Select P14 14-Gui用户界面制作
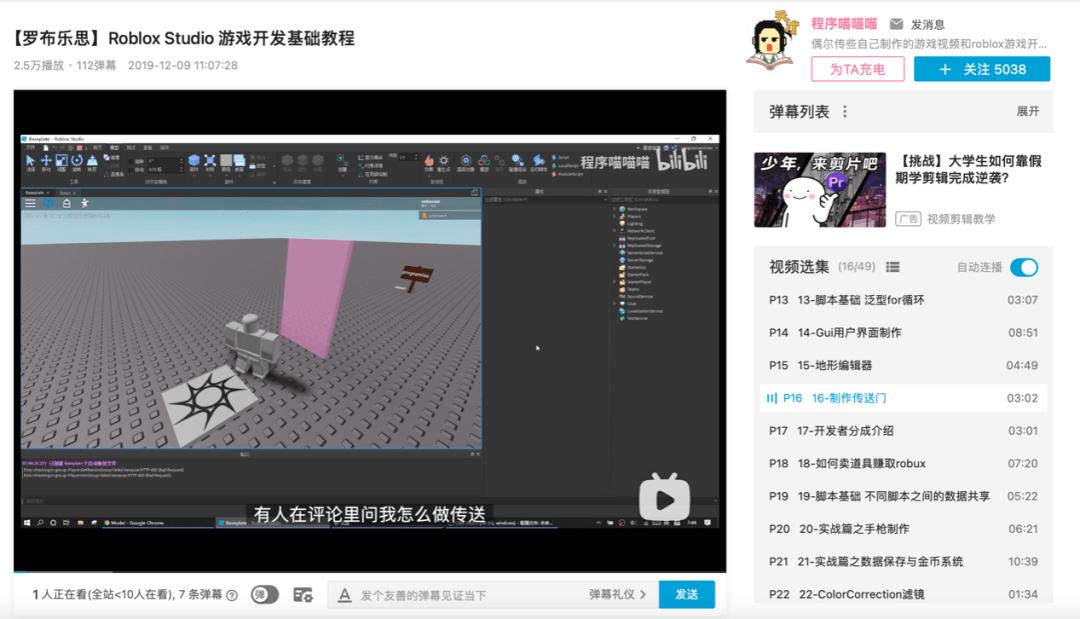 pyautogui.click(x=903, y=333)
